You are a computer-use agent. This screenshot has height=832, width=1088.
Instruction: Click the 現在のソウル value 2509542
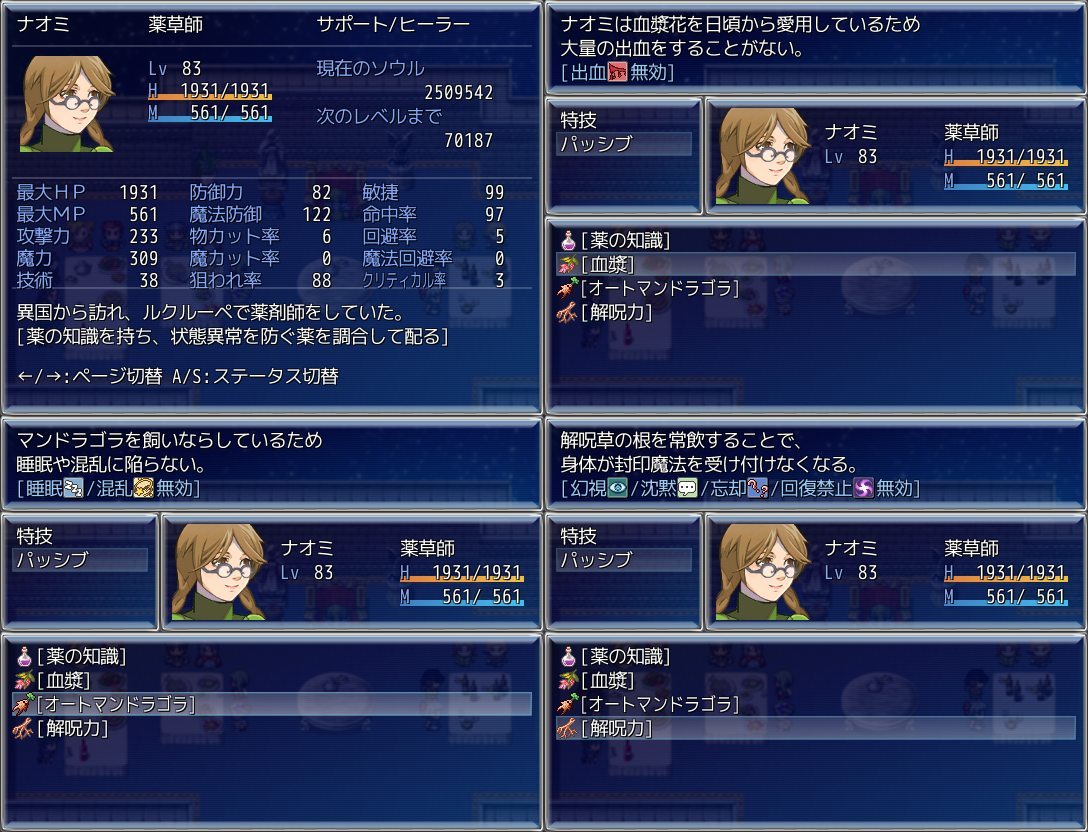(459, 92)
